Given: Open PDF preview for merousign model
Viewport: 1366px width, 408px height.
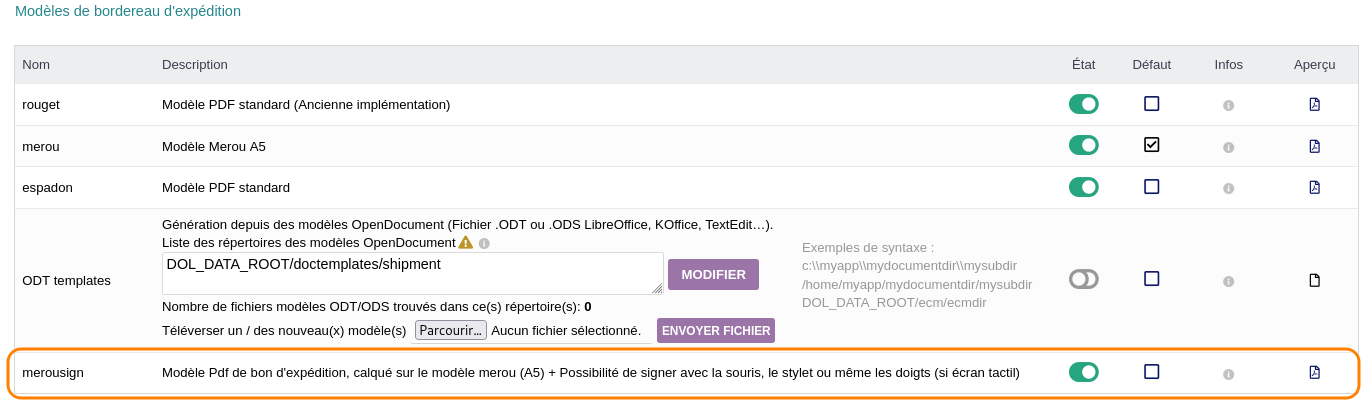Looking at the screenshot, I should point(1314,372).
